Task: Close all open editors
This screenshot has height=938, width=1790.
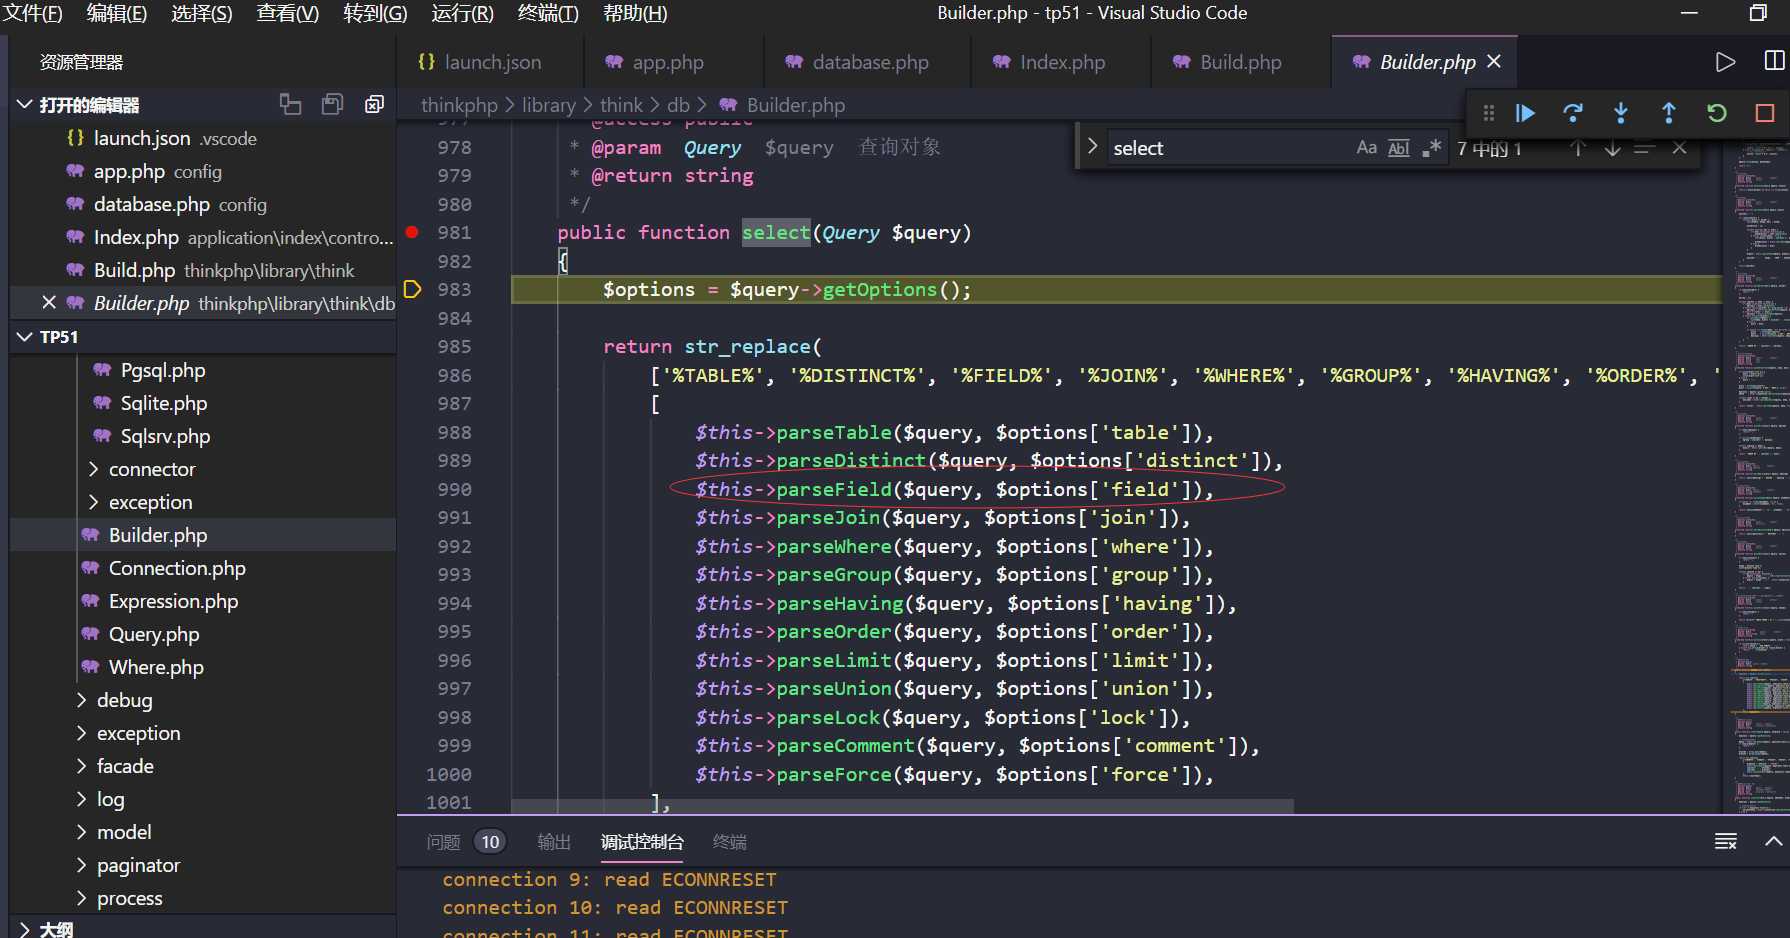Action: coord(375,104)
